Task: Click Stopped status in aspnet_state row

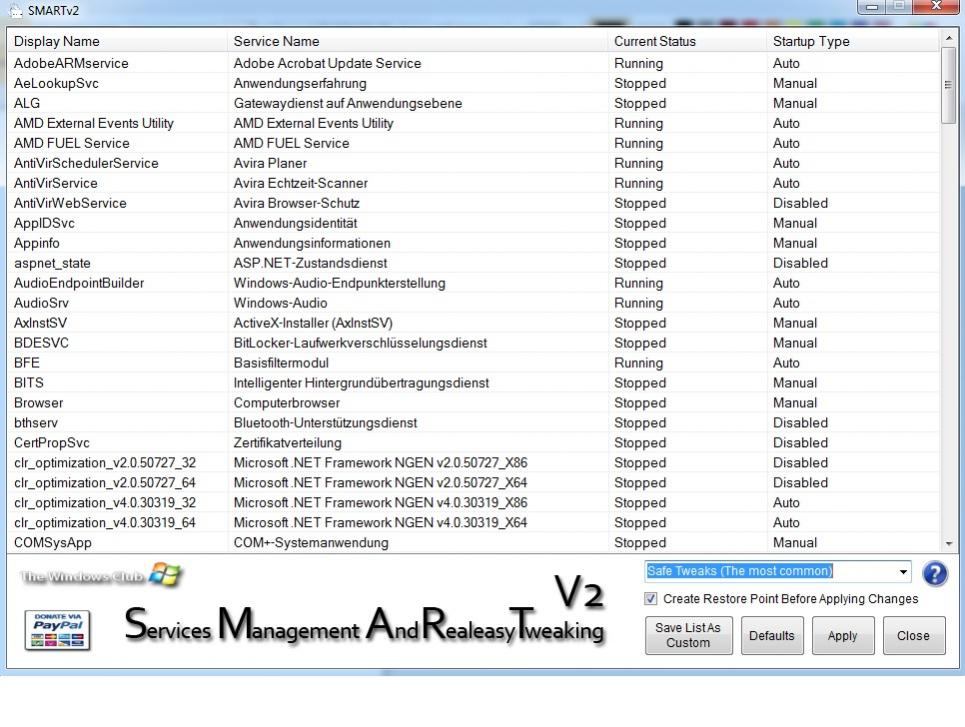Action: pos(640,263)
